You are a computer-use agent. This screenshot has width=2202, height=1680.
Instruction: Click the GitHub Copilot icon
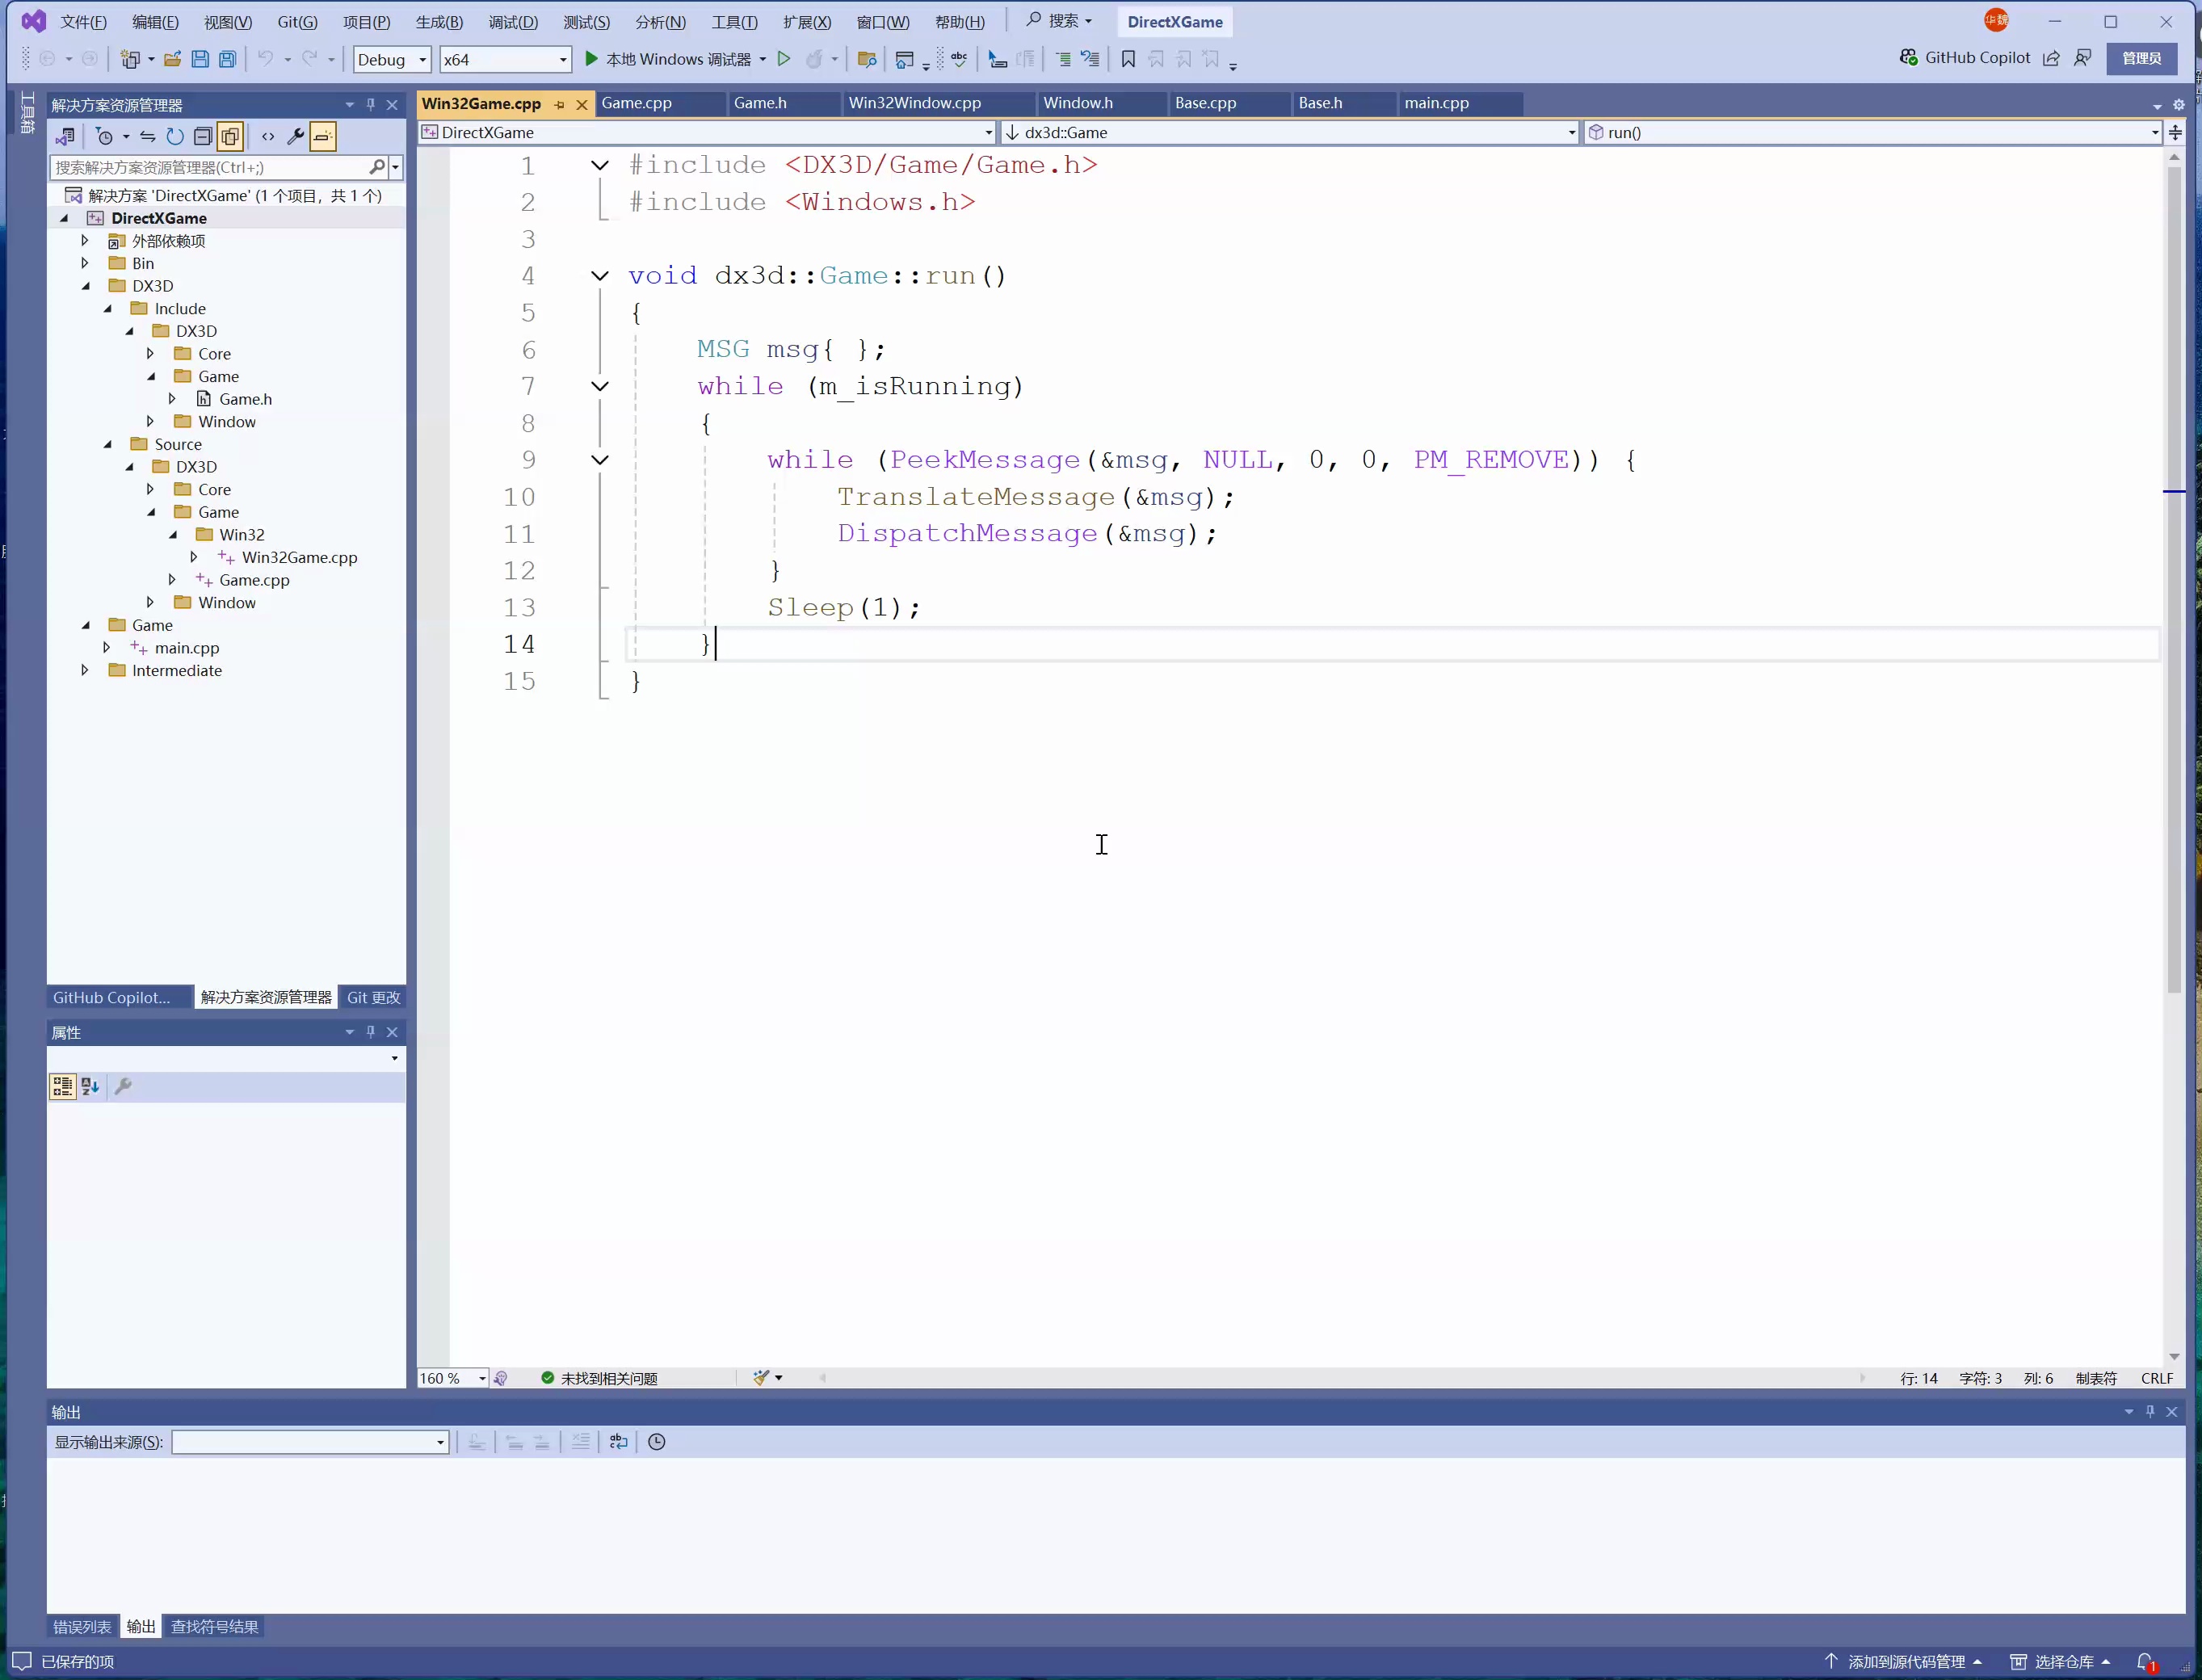click(x=1908, y=58)
